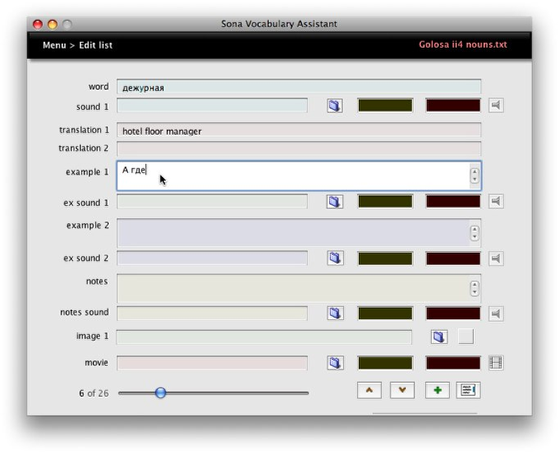Viewport: 560px width, 454px height.
Task: Browse file for image 1
Action: [439, 336]
